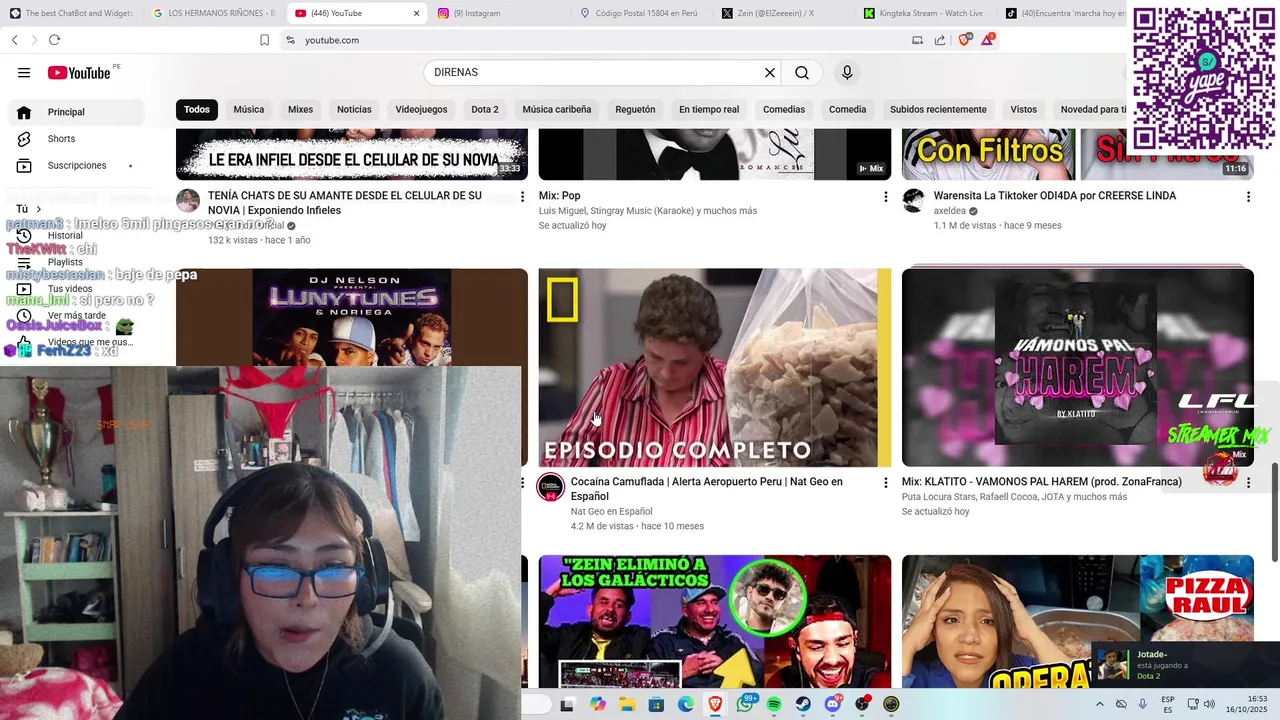The height and width of the screenshot is (720, 1280).
Task: Open Discord from the taskbar
Action: click(833, 704)
